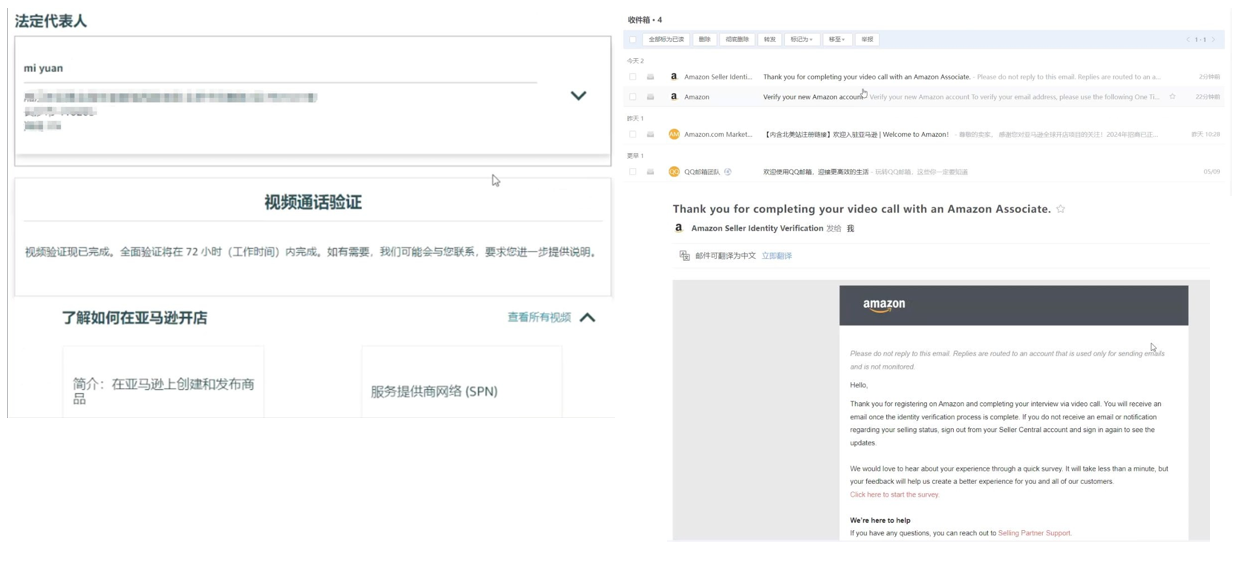
Task: Click Amazon sender logo on Seller Identity row
Action: click(x=674, y=77)
